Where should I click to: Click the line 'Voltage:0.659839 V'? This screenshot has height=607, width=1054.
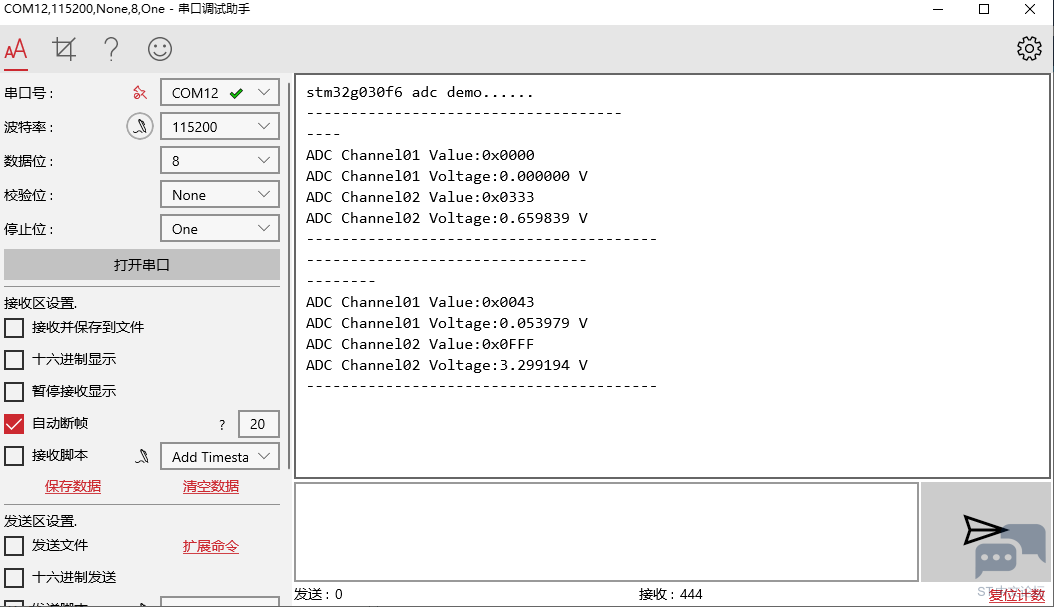pyautogui.click(x=508, y=218)
